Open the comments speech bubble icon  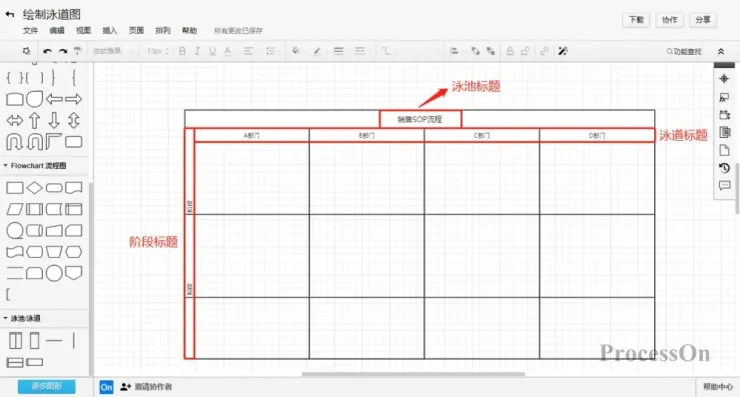(x=724, y=186)
